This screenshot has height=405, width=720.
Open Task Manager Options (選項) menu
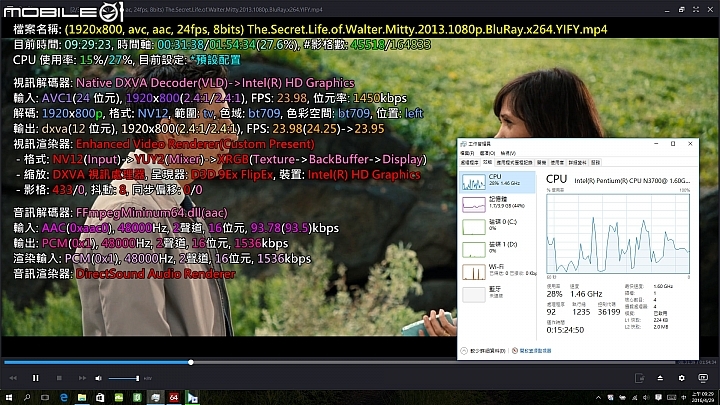(487, 153)
